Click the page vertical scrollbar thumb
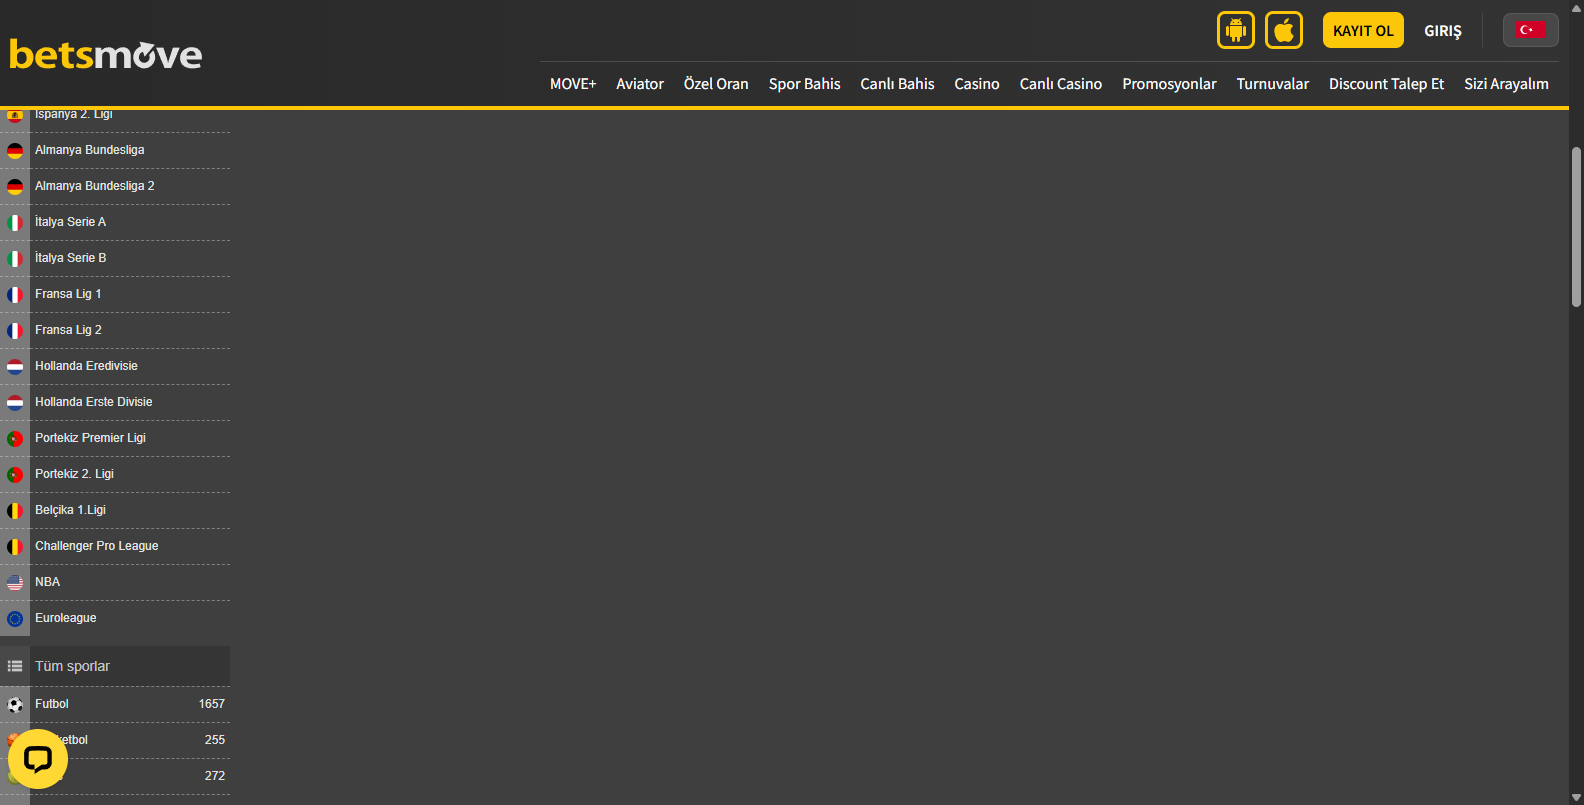The height and width of the screenshot is (805, 1584). click(1576, 225)
